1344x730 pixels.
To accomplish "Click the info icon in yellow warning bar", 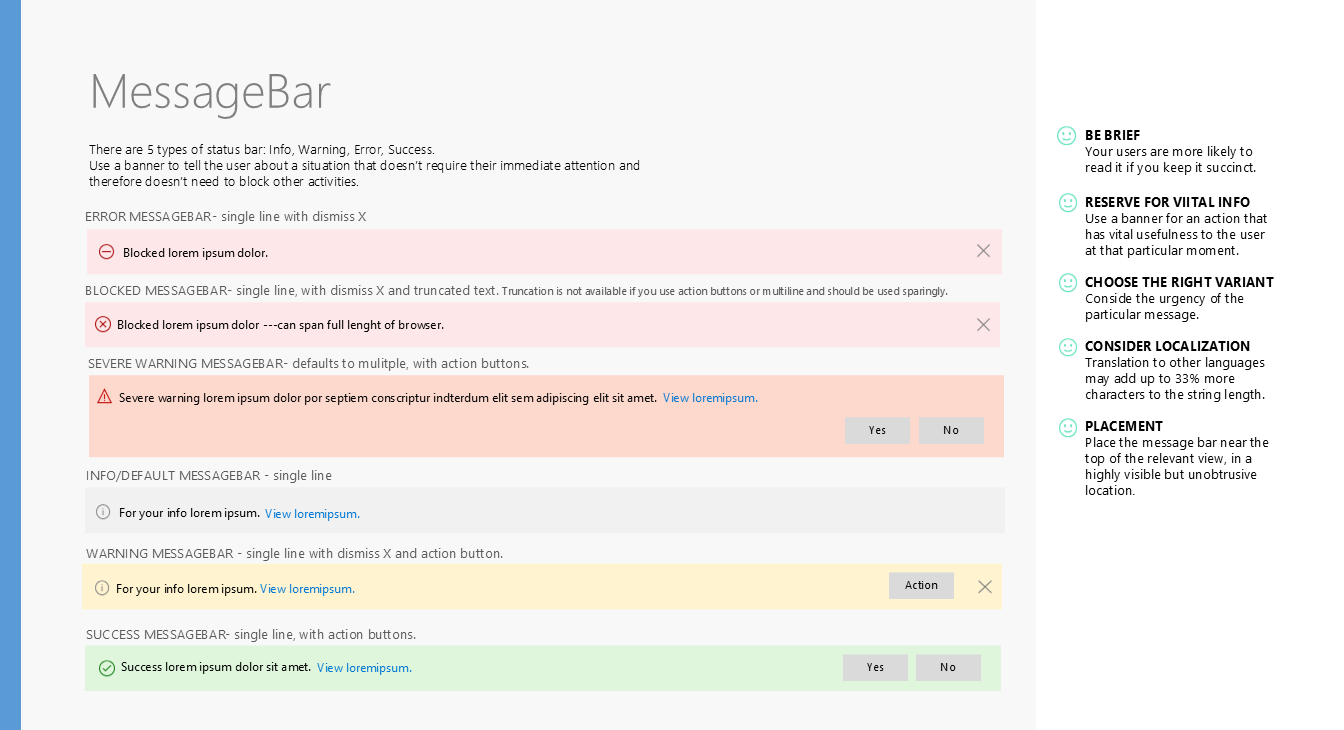I will [x=102, y=588].
